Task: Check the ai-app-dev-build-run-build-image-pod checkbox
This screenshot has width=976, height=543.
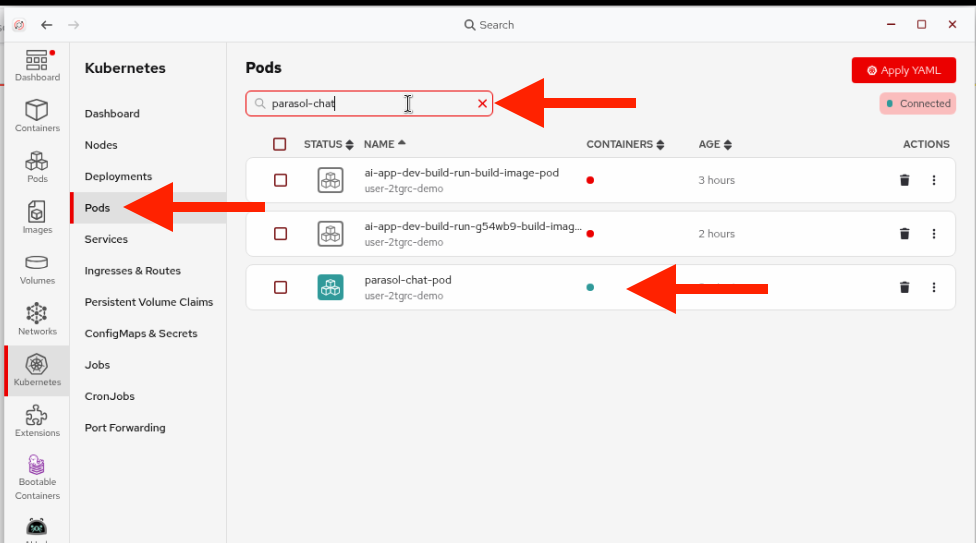Action: (280, 180)
